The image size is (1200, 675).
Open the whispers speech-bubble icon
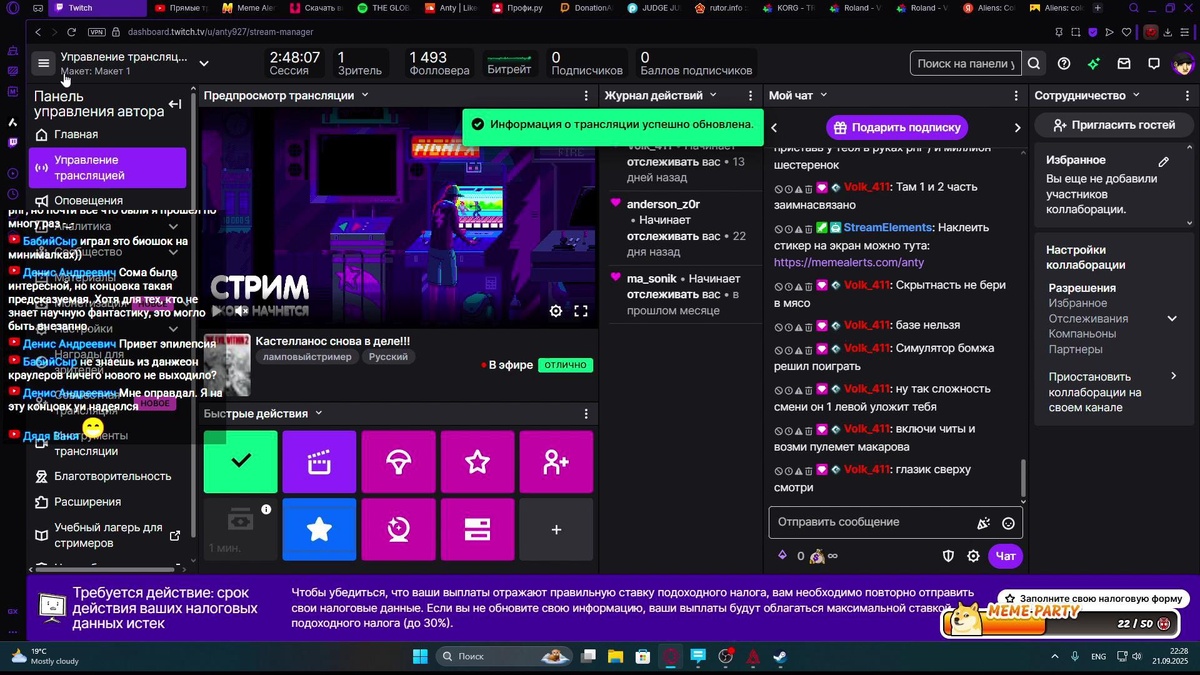point(1154,63)
